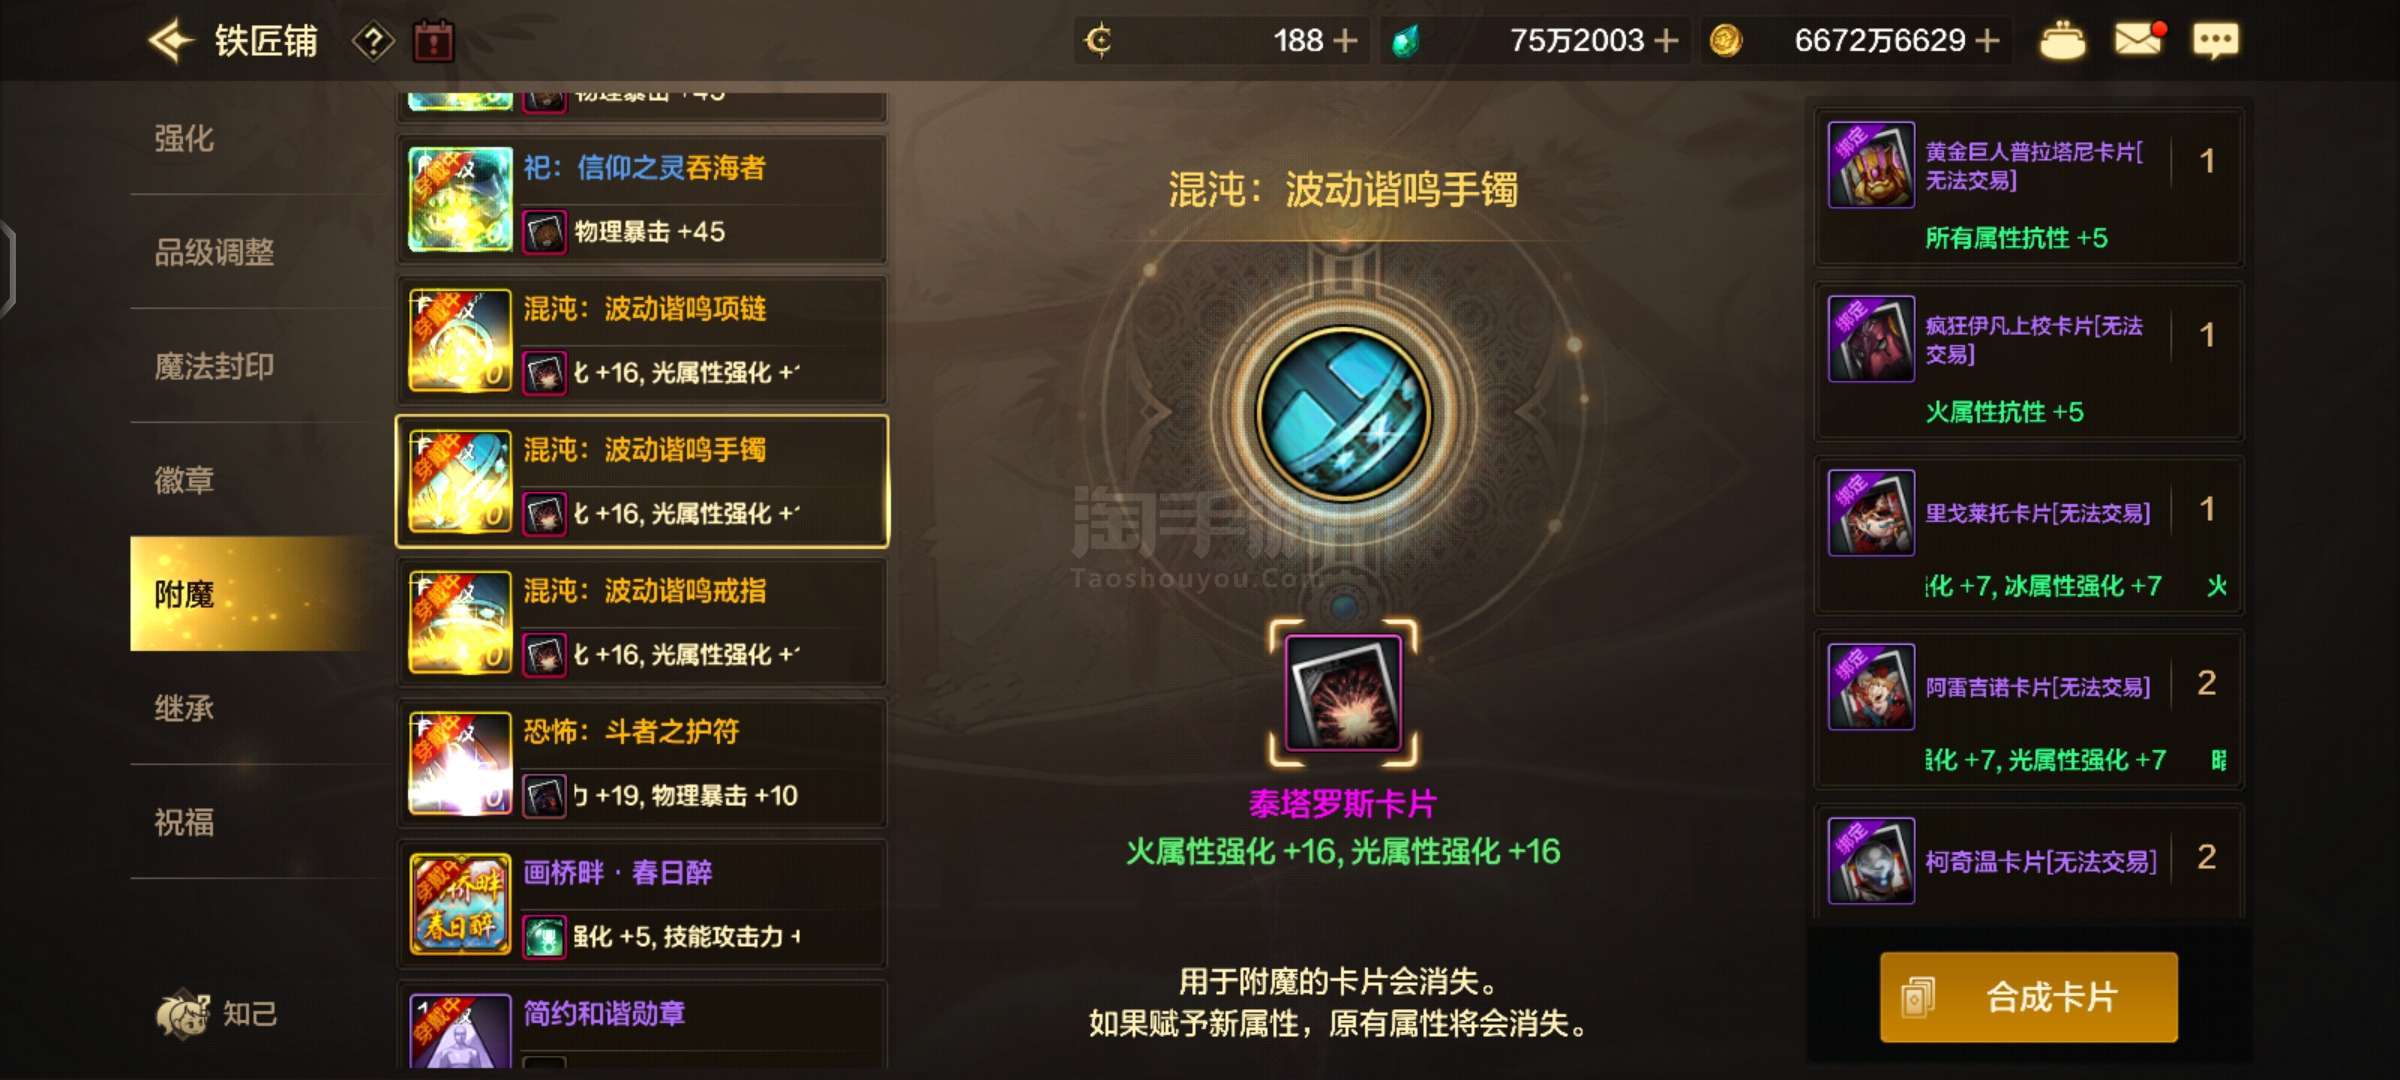Image resolution: width=2400 pixels, height=1080 pixels.
Task: Open the 知己 companion icon
Action: [x=217, y=1014]
